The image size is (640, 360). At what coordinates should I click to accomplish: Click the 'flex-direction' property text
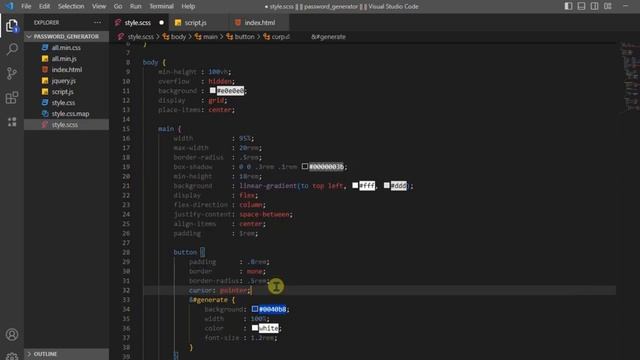[201, 205]
